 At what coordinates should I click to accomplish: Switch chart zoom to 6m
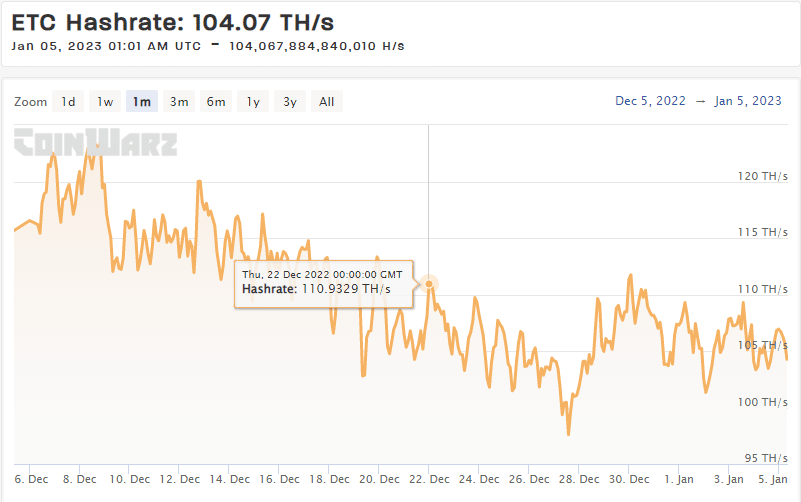pyautogui.click(x=216, y=101)
